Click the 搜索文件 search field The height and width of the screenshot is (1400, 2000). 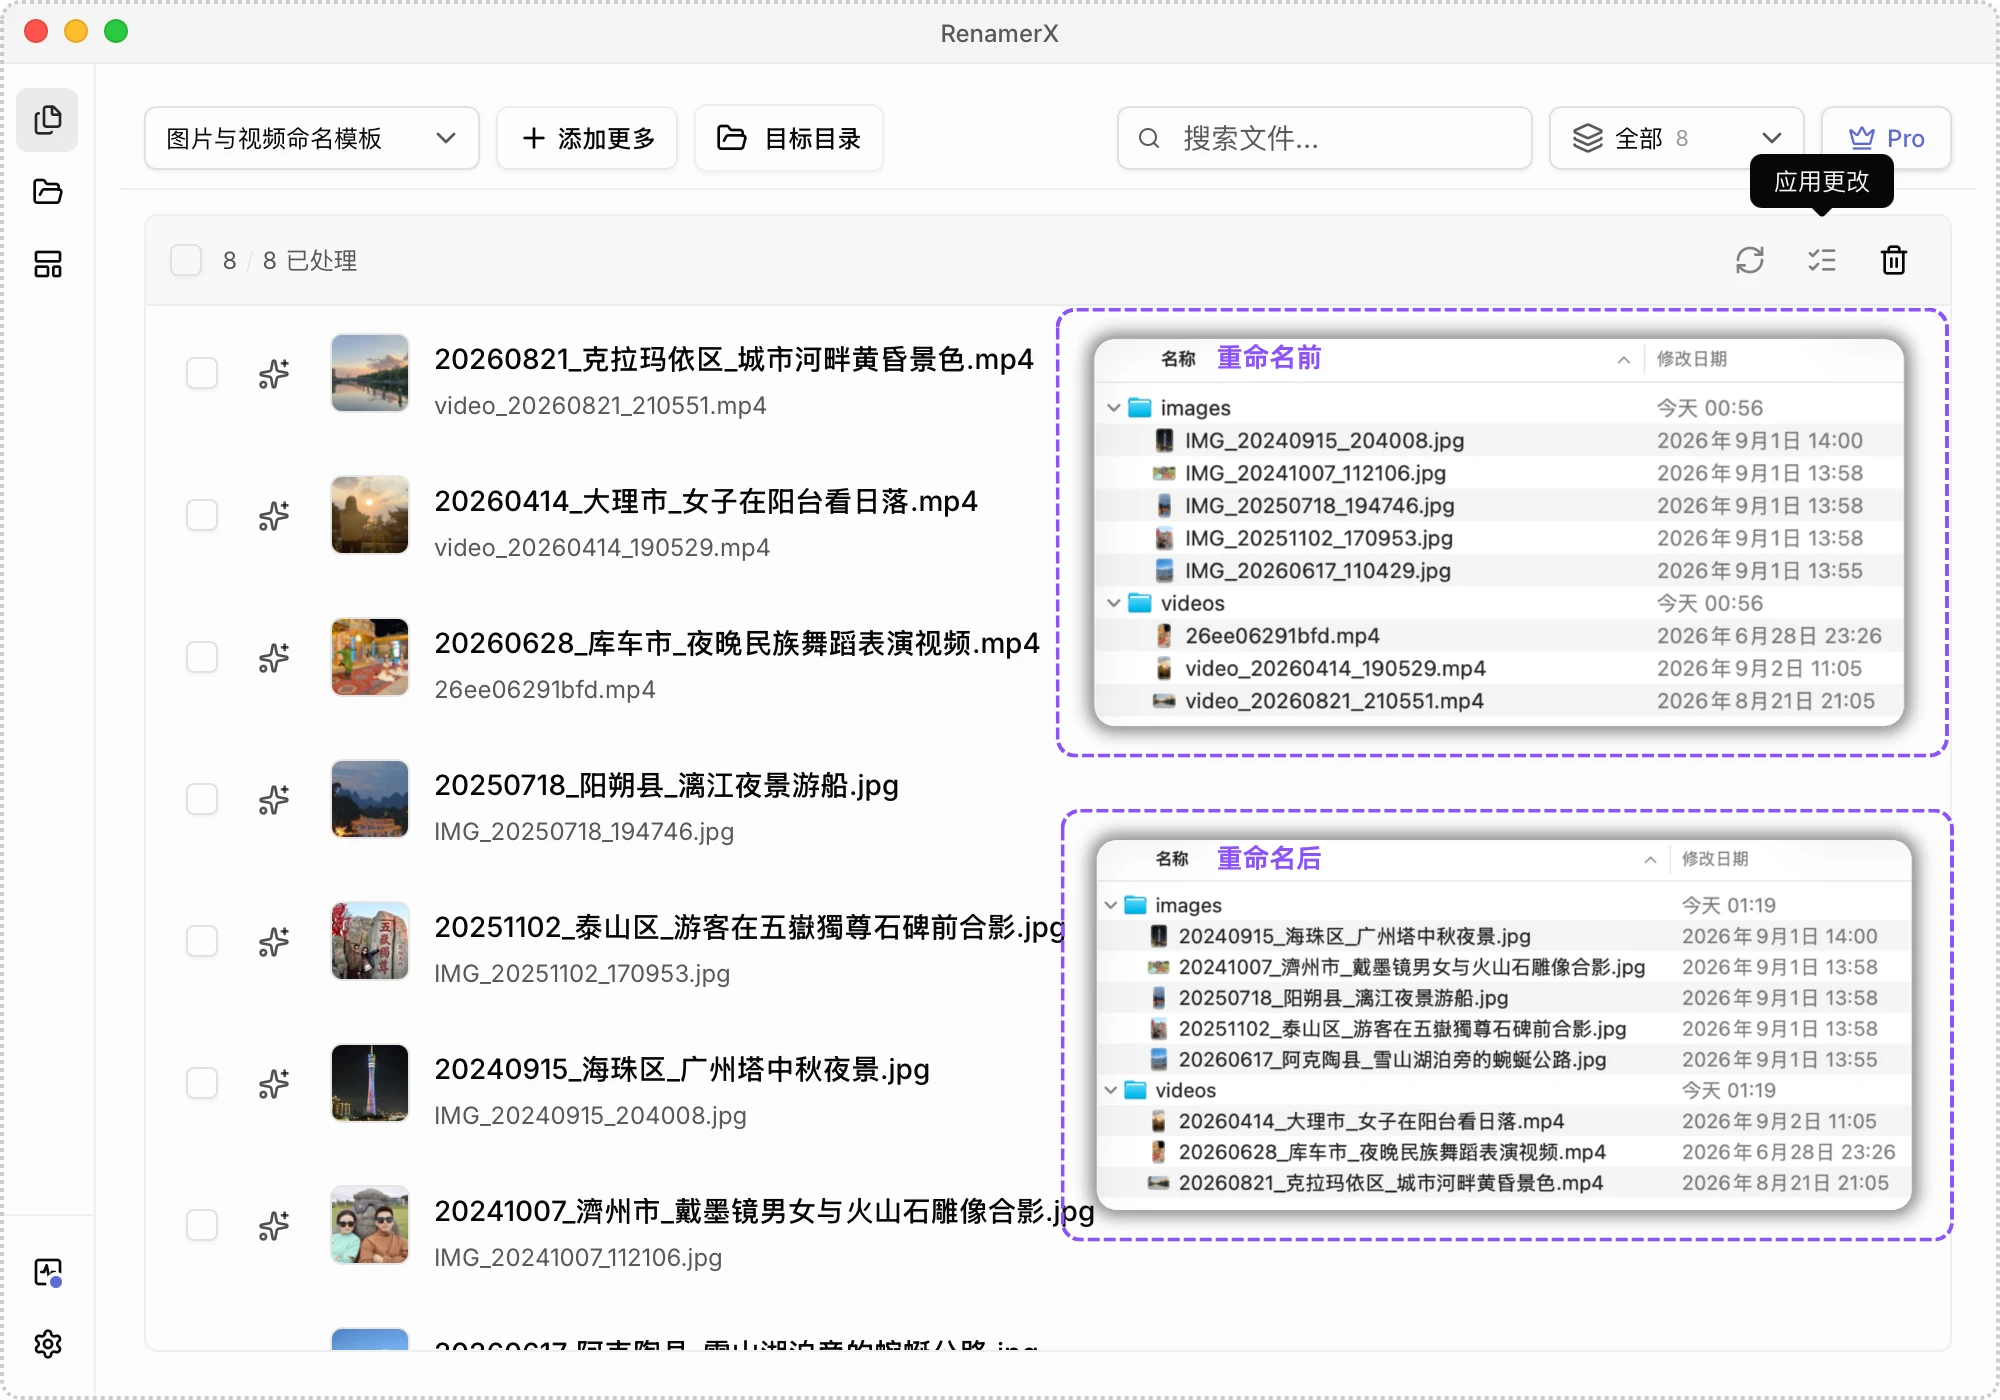pyautogui.click(x=1325, y=138)
